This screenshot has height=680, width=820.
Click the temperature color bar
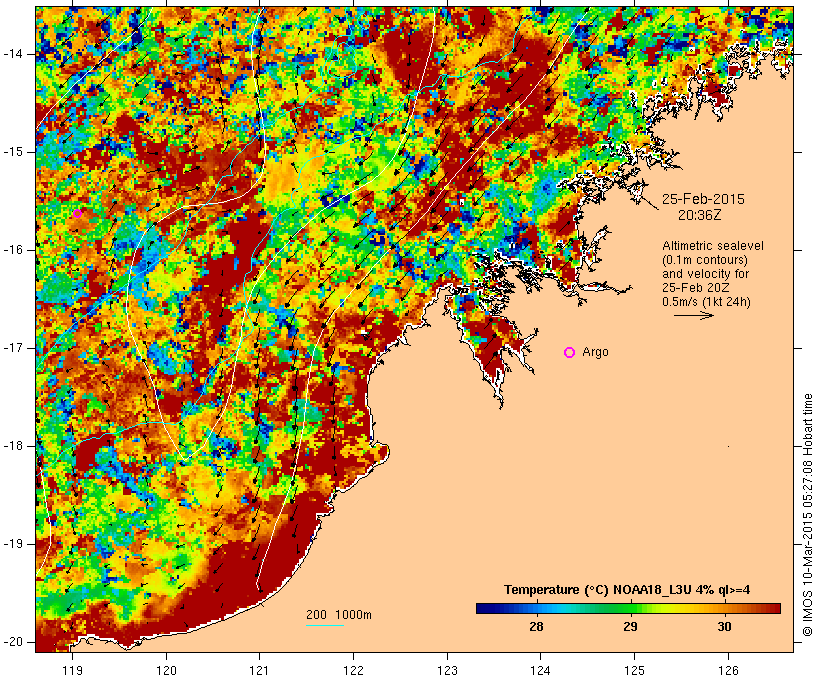(628, 608)
